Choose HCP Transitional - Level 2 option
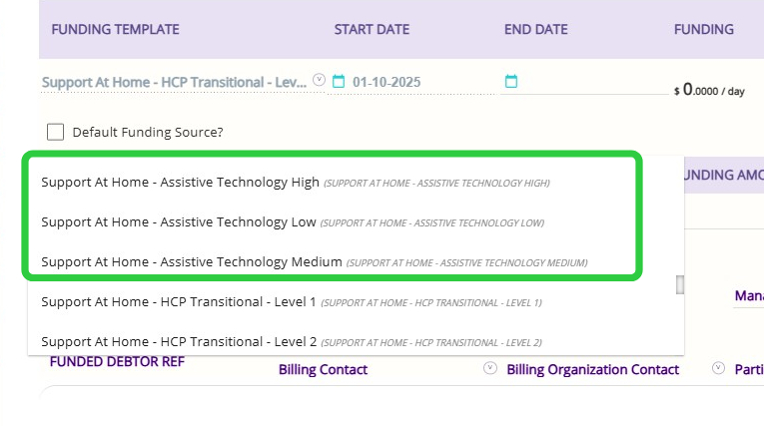This screenshot has width=764, height=426. [178, 341]
